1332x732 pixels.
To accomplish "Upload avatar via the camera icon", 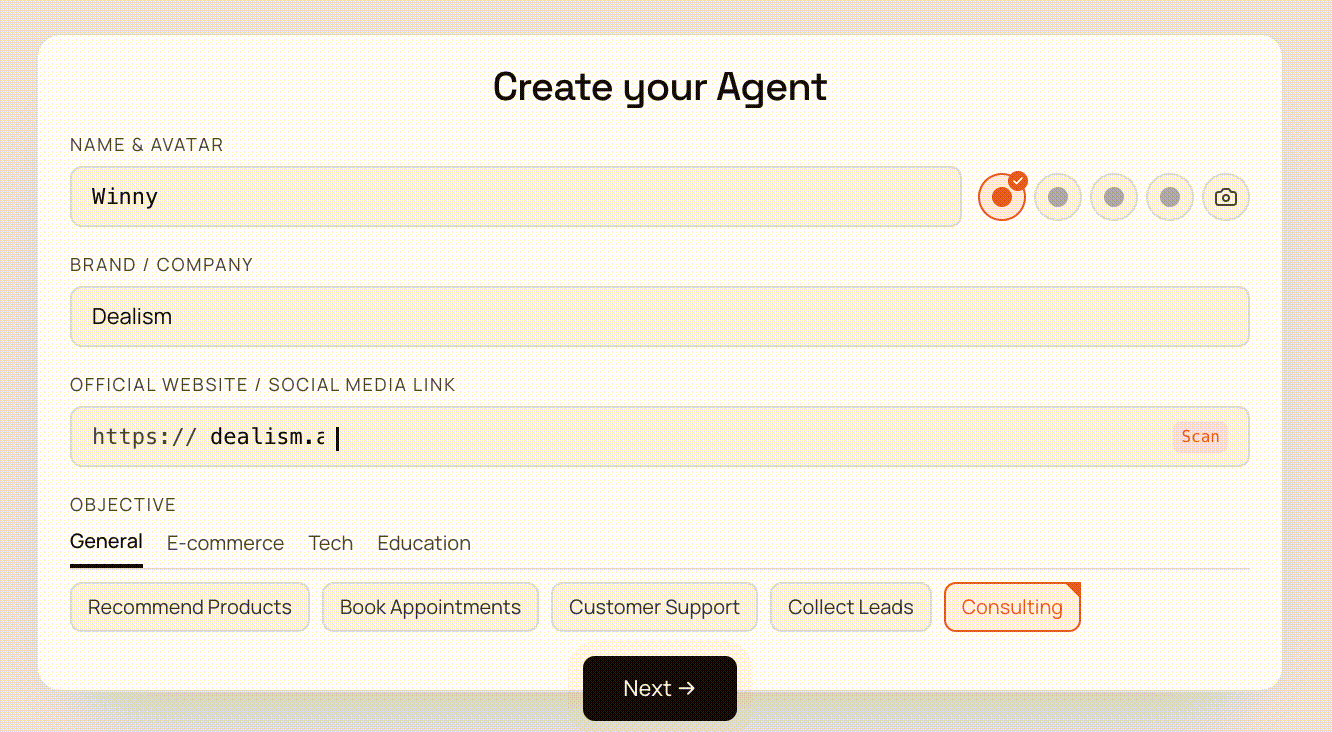I will coord(1226,197).
